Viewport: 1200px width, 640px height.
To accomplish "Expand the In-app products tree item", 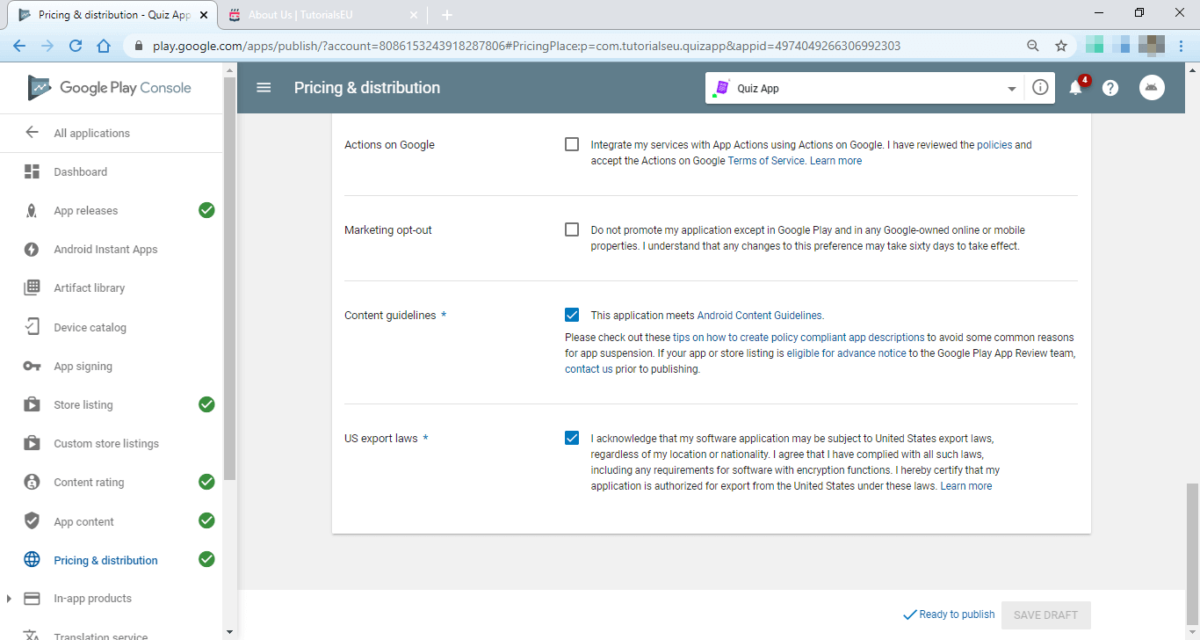I will click(10, 599).
